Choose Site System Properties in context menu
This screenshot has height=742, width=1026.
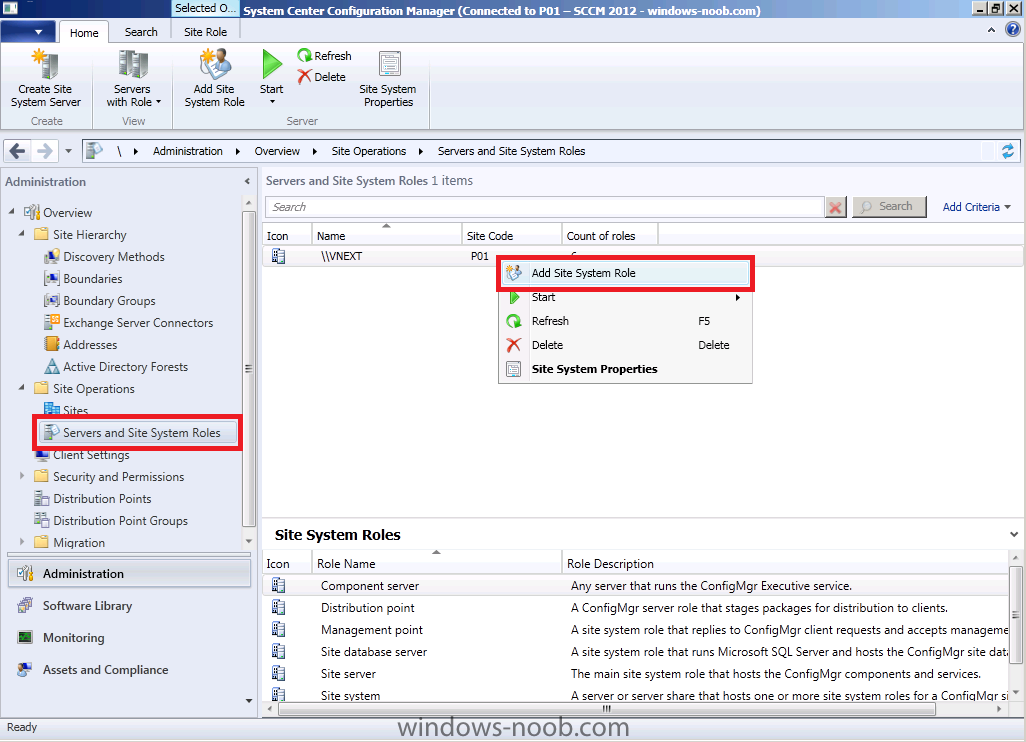626,369
